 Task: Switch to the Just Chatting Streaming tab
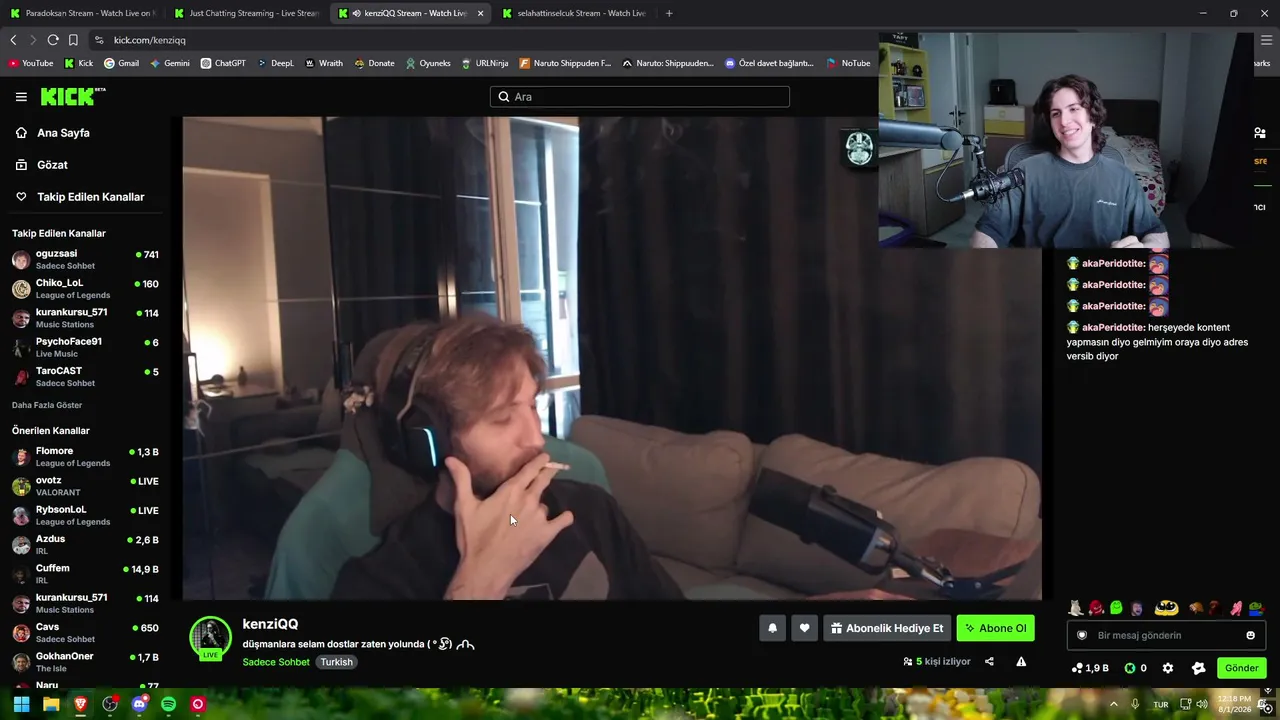click(246, 13)
